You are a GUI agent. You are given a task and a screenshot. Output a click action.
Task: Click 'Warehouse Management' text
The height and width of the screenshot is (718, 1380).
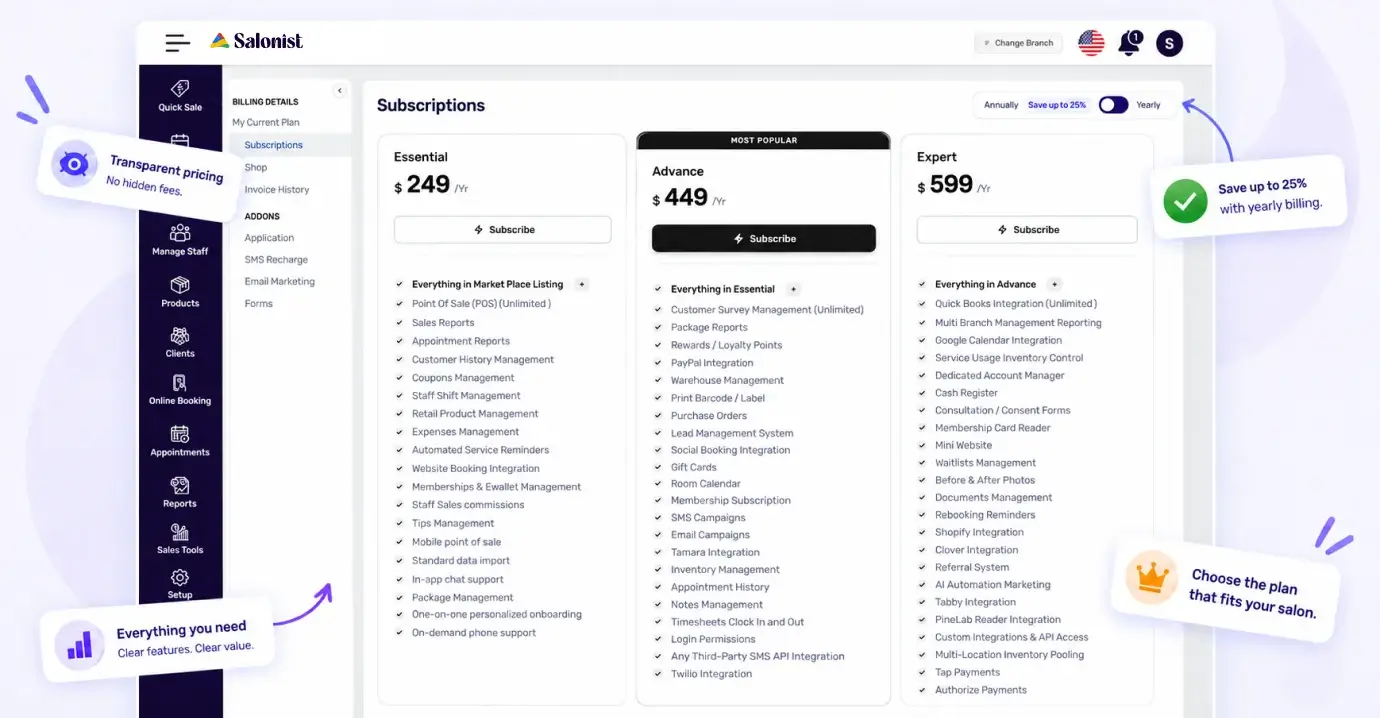(x=727, y=380)
